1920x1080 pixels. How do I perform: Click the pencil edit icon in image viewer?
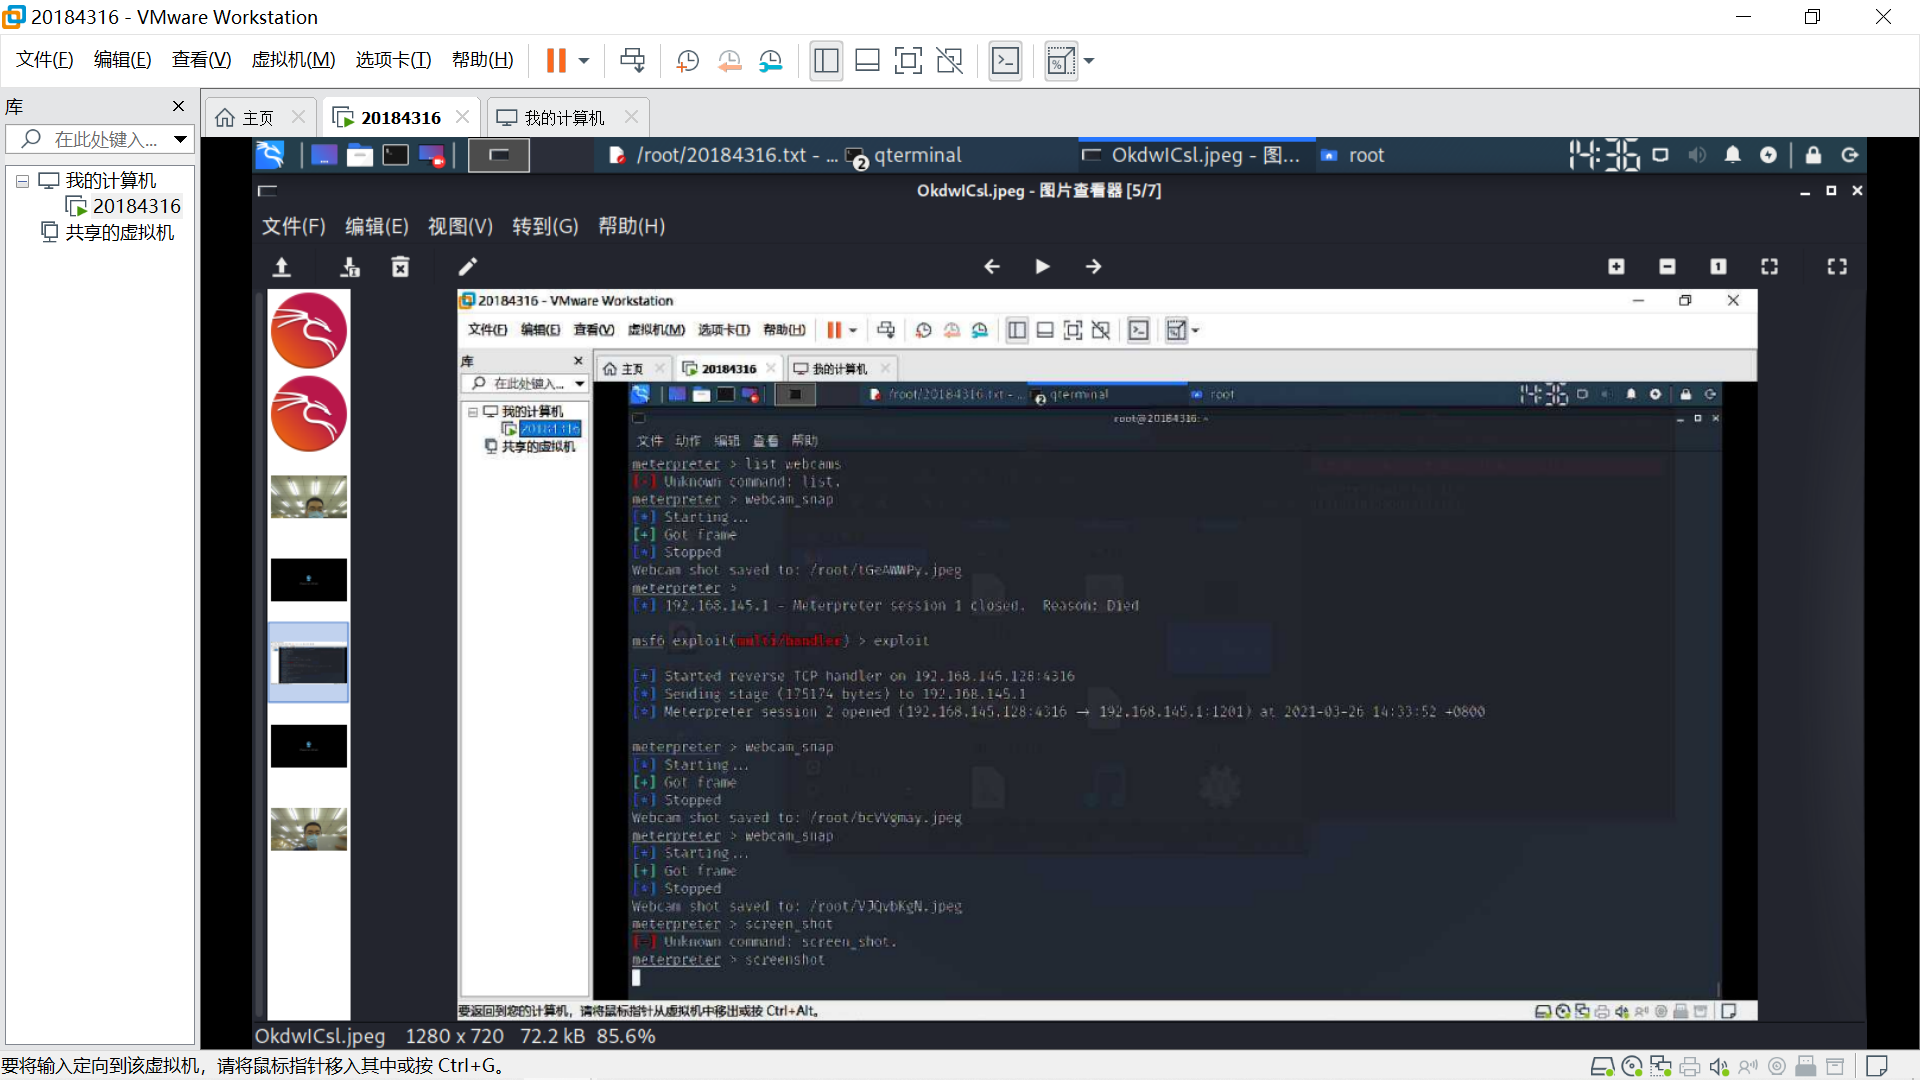tap(467, 267)
